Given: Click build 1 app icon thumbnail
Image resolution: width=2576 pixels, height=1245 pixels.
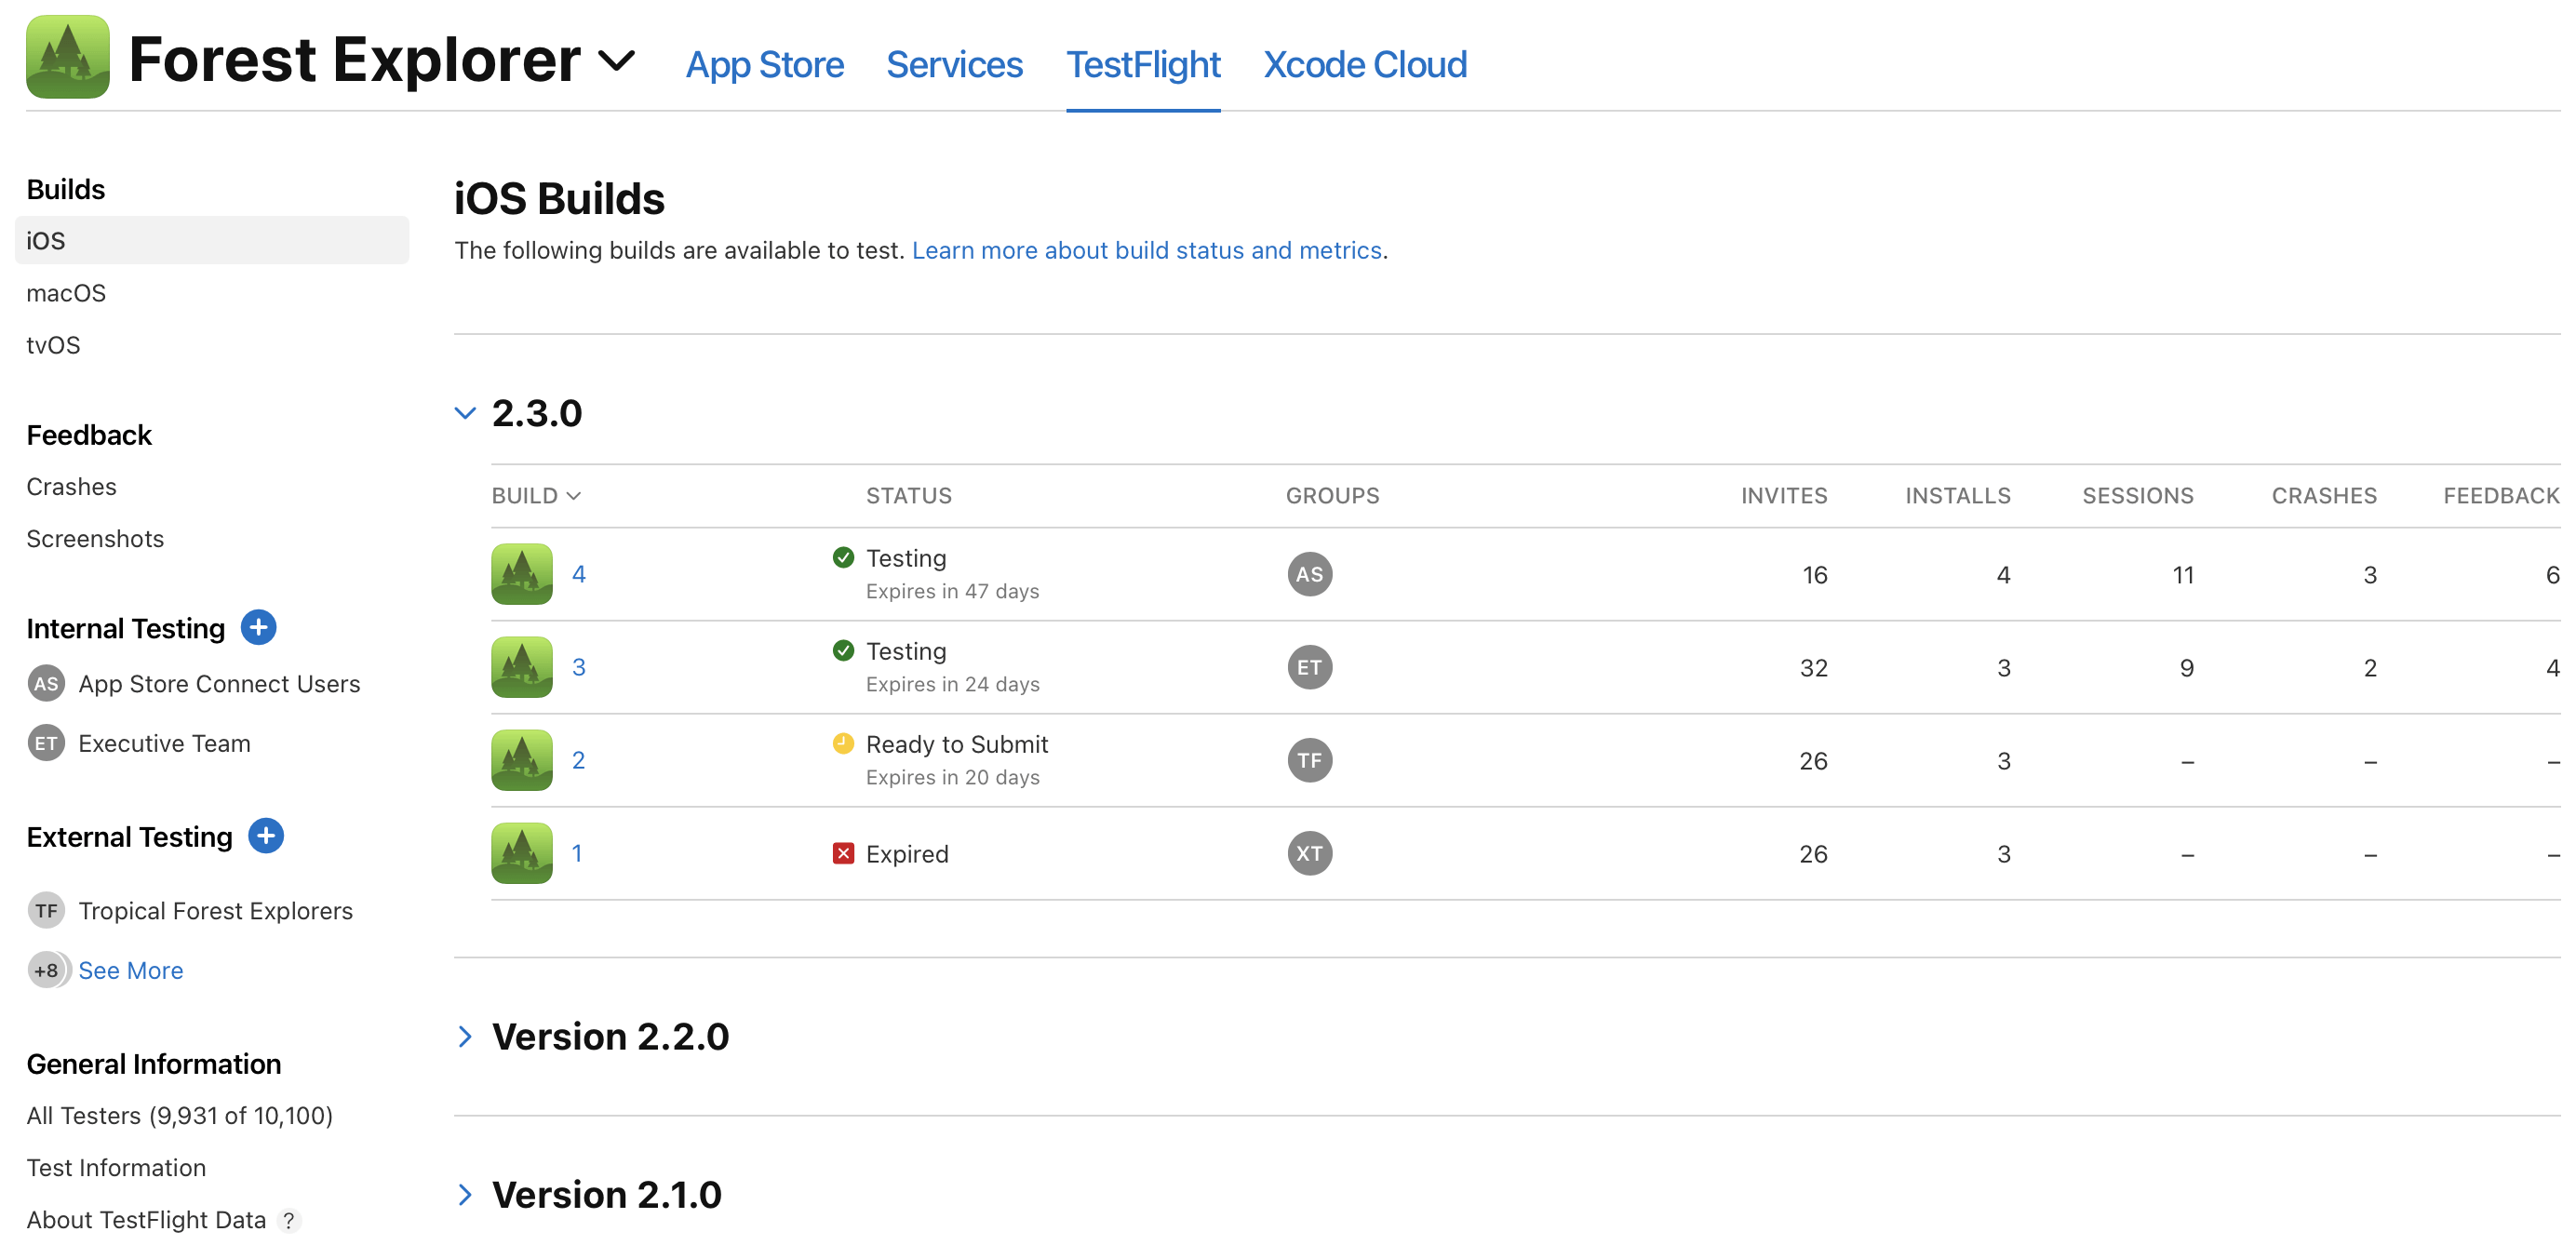Looking at the screenshot, I should 521,853.
